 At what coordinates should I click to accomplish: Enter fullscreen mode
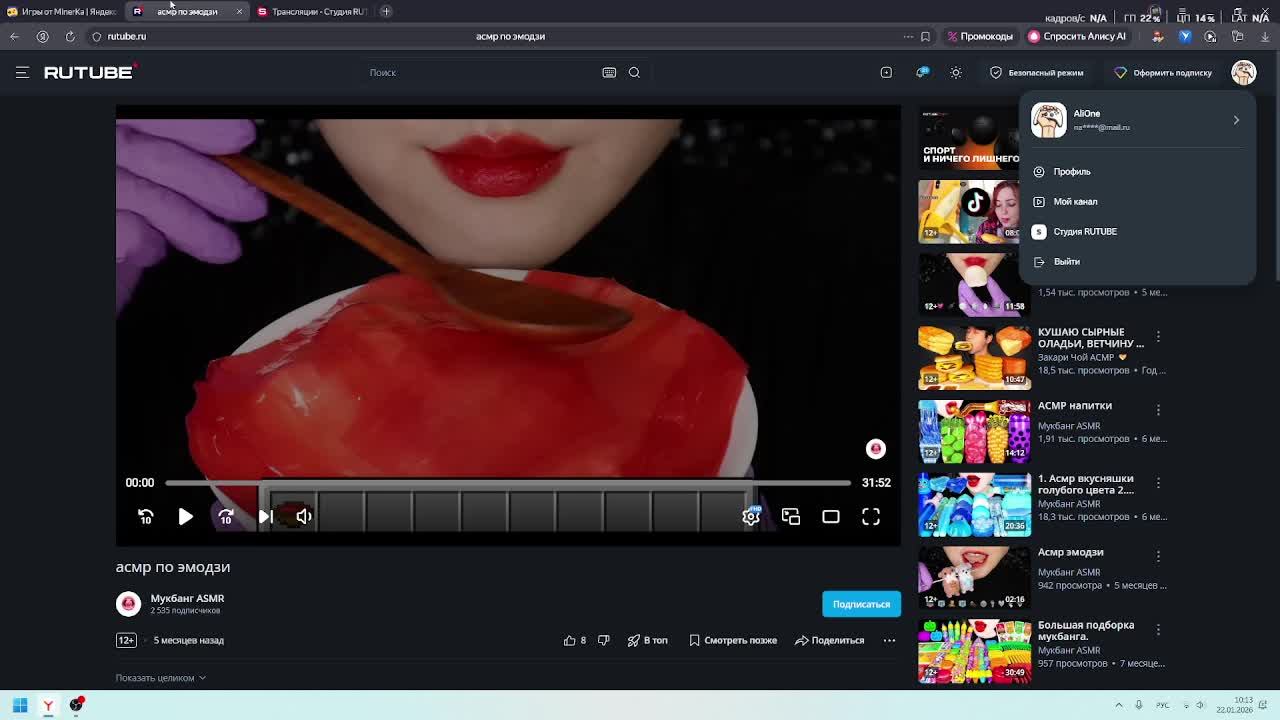coord(871,516)
